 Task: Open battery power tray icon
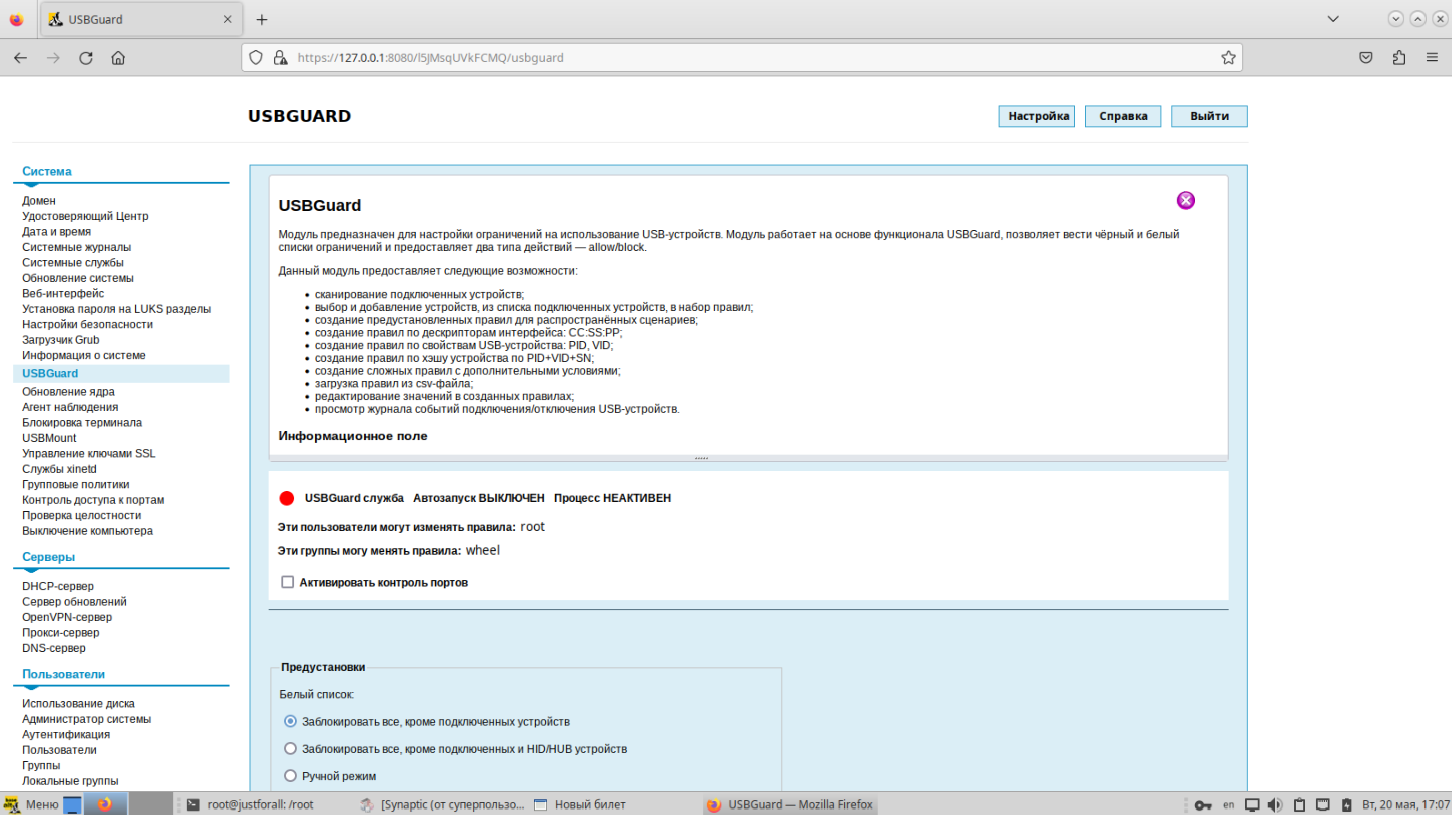(x=1345, y=805)
